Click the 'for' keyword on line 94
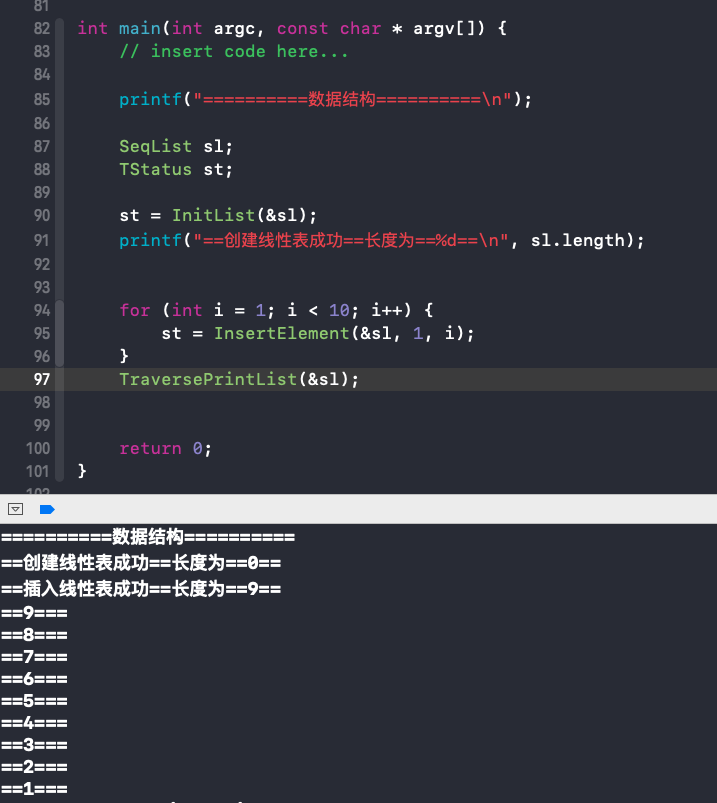Image resolution: width=717 pixels, height=803 pixels. click(135, 310)
